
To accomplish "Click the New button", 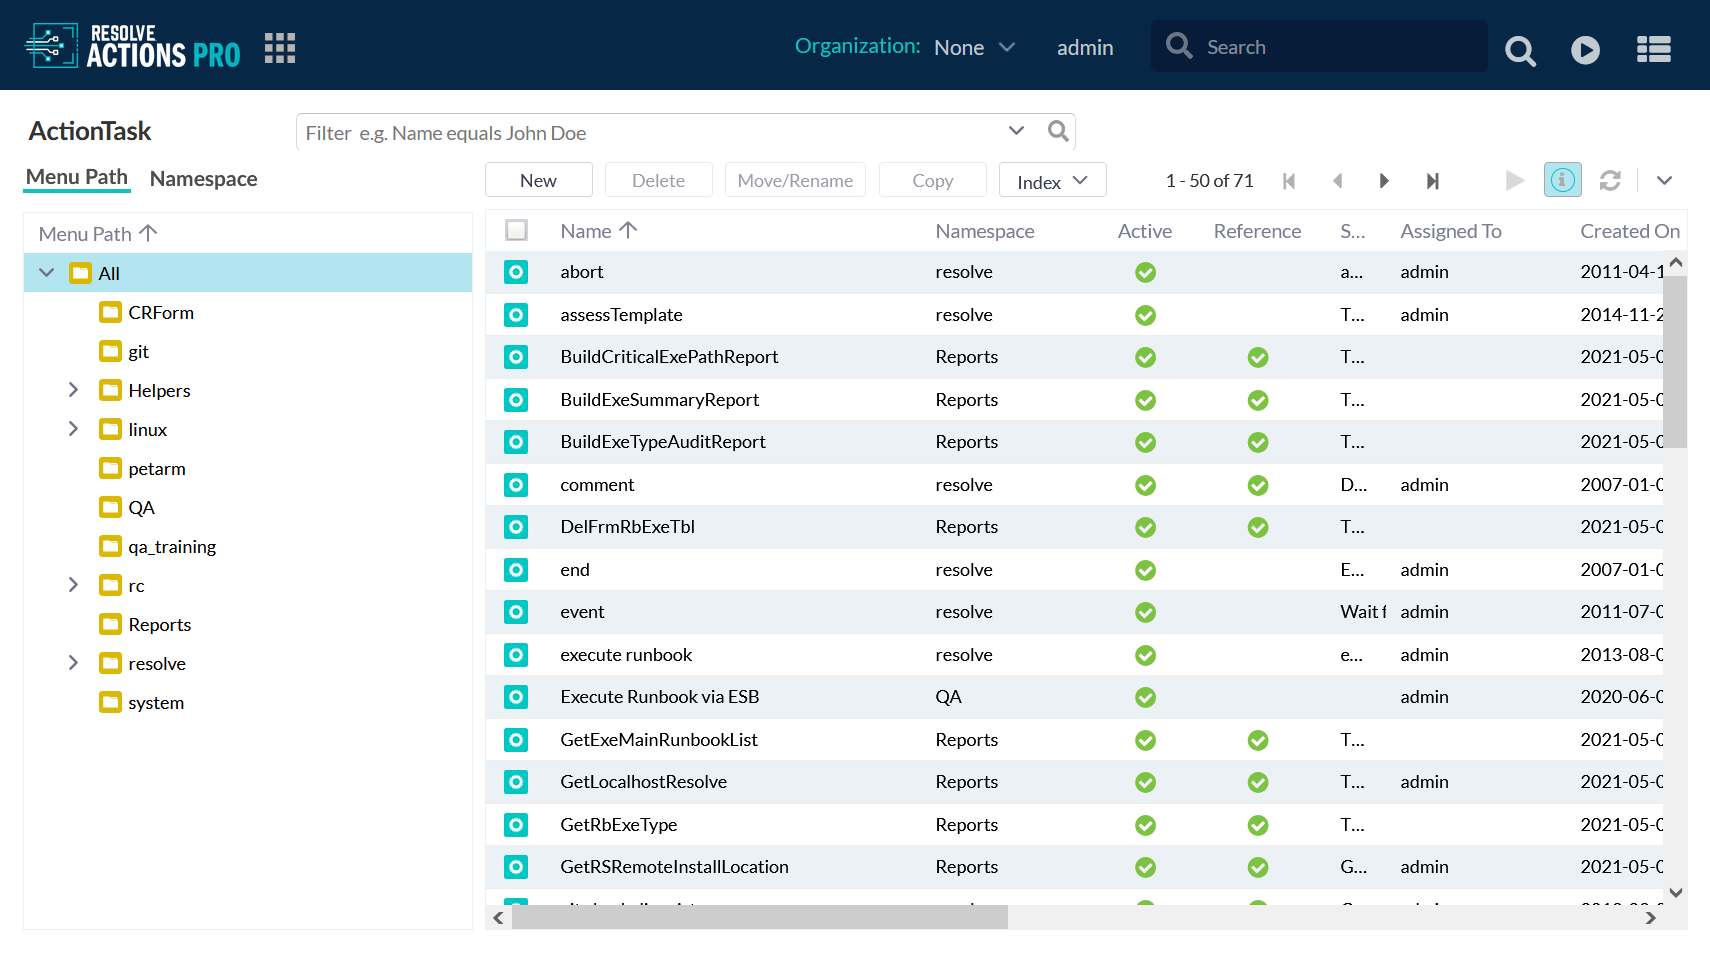I will [x=538, y=181].
